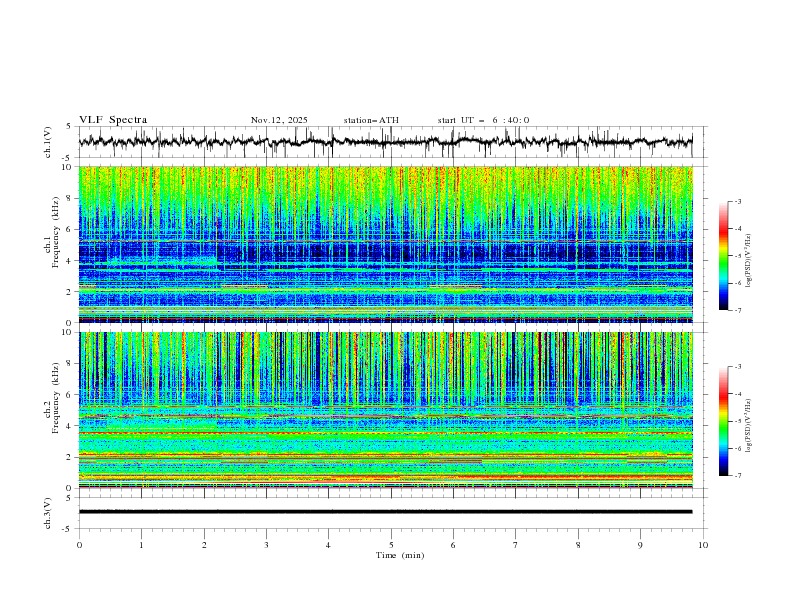Select the "start UT = 6 :40: 0" text
792x612 pixels.
[483, 120]
